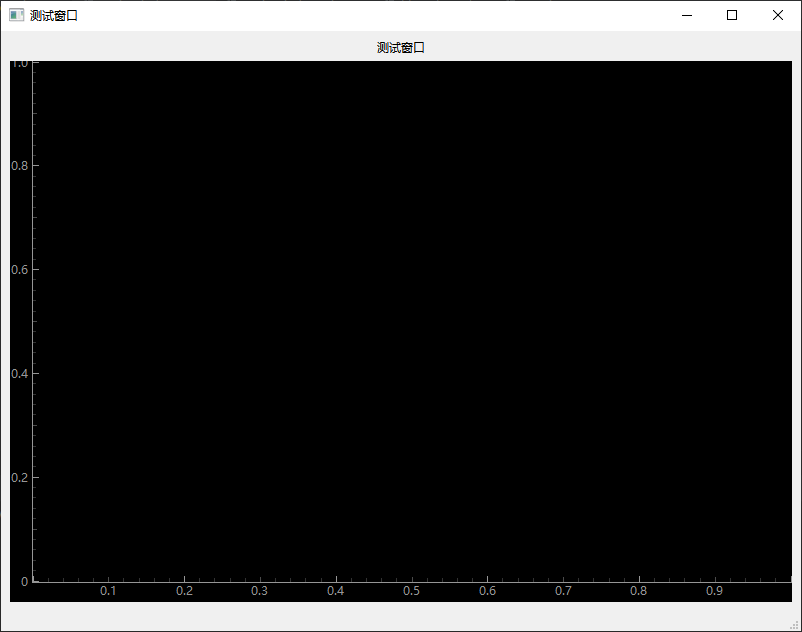802x632 pixels.
Task: Click the 0.1 label on the horizontal axis
Action: [108, 591]
